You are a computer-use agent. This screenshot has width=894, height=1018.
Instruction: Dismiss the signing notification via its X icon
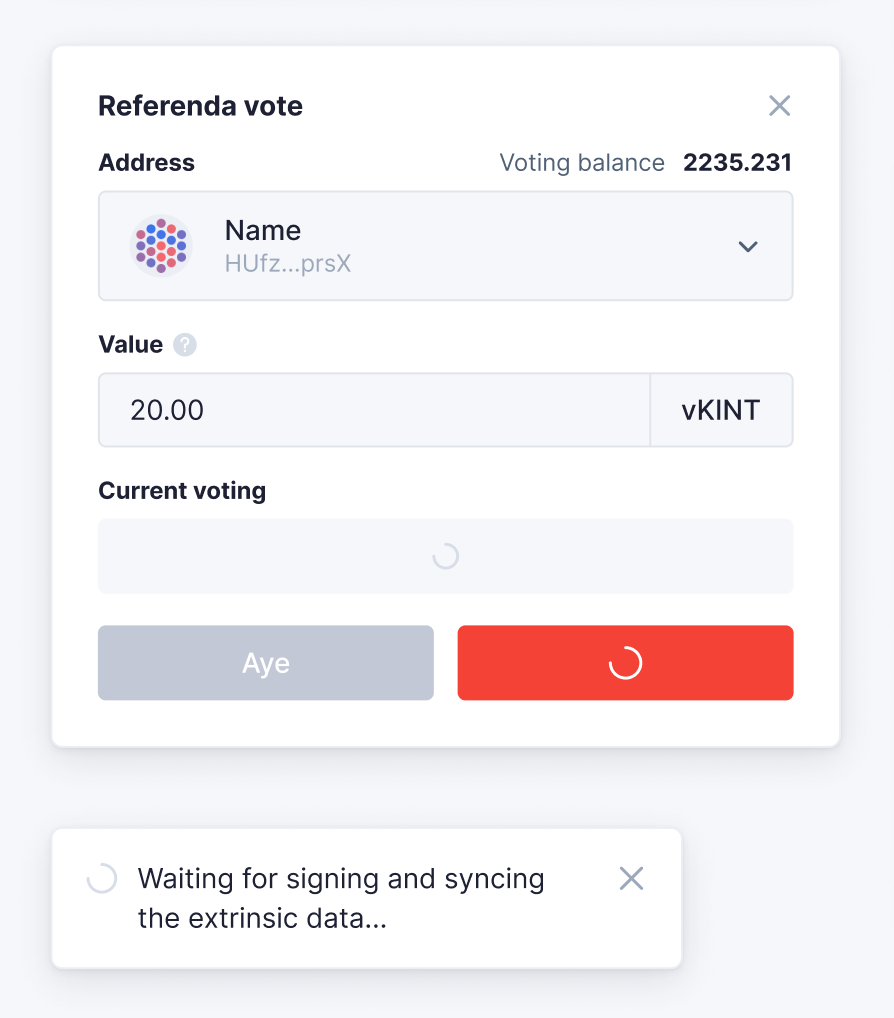[x=631, y=878]
